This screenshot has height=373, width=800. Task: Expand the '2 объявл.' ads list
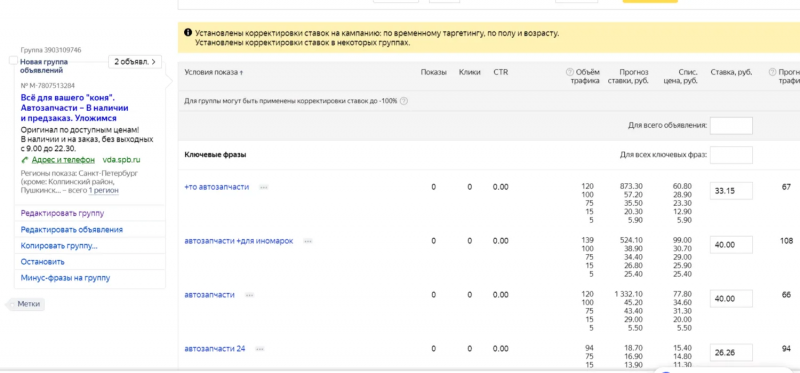pos(135,62)
